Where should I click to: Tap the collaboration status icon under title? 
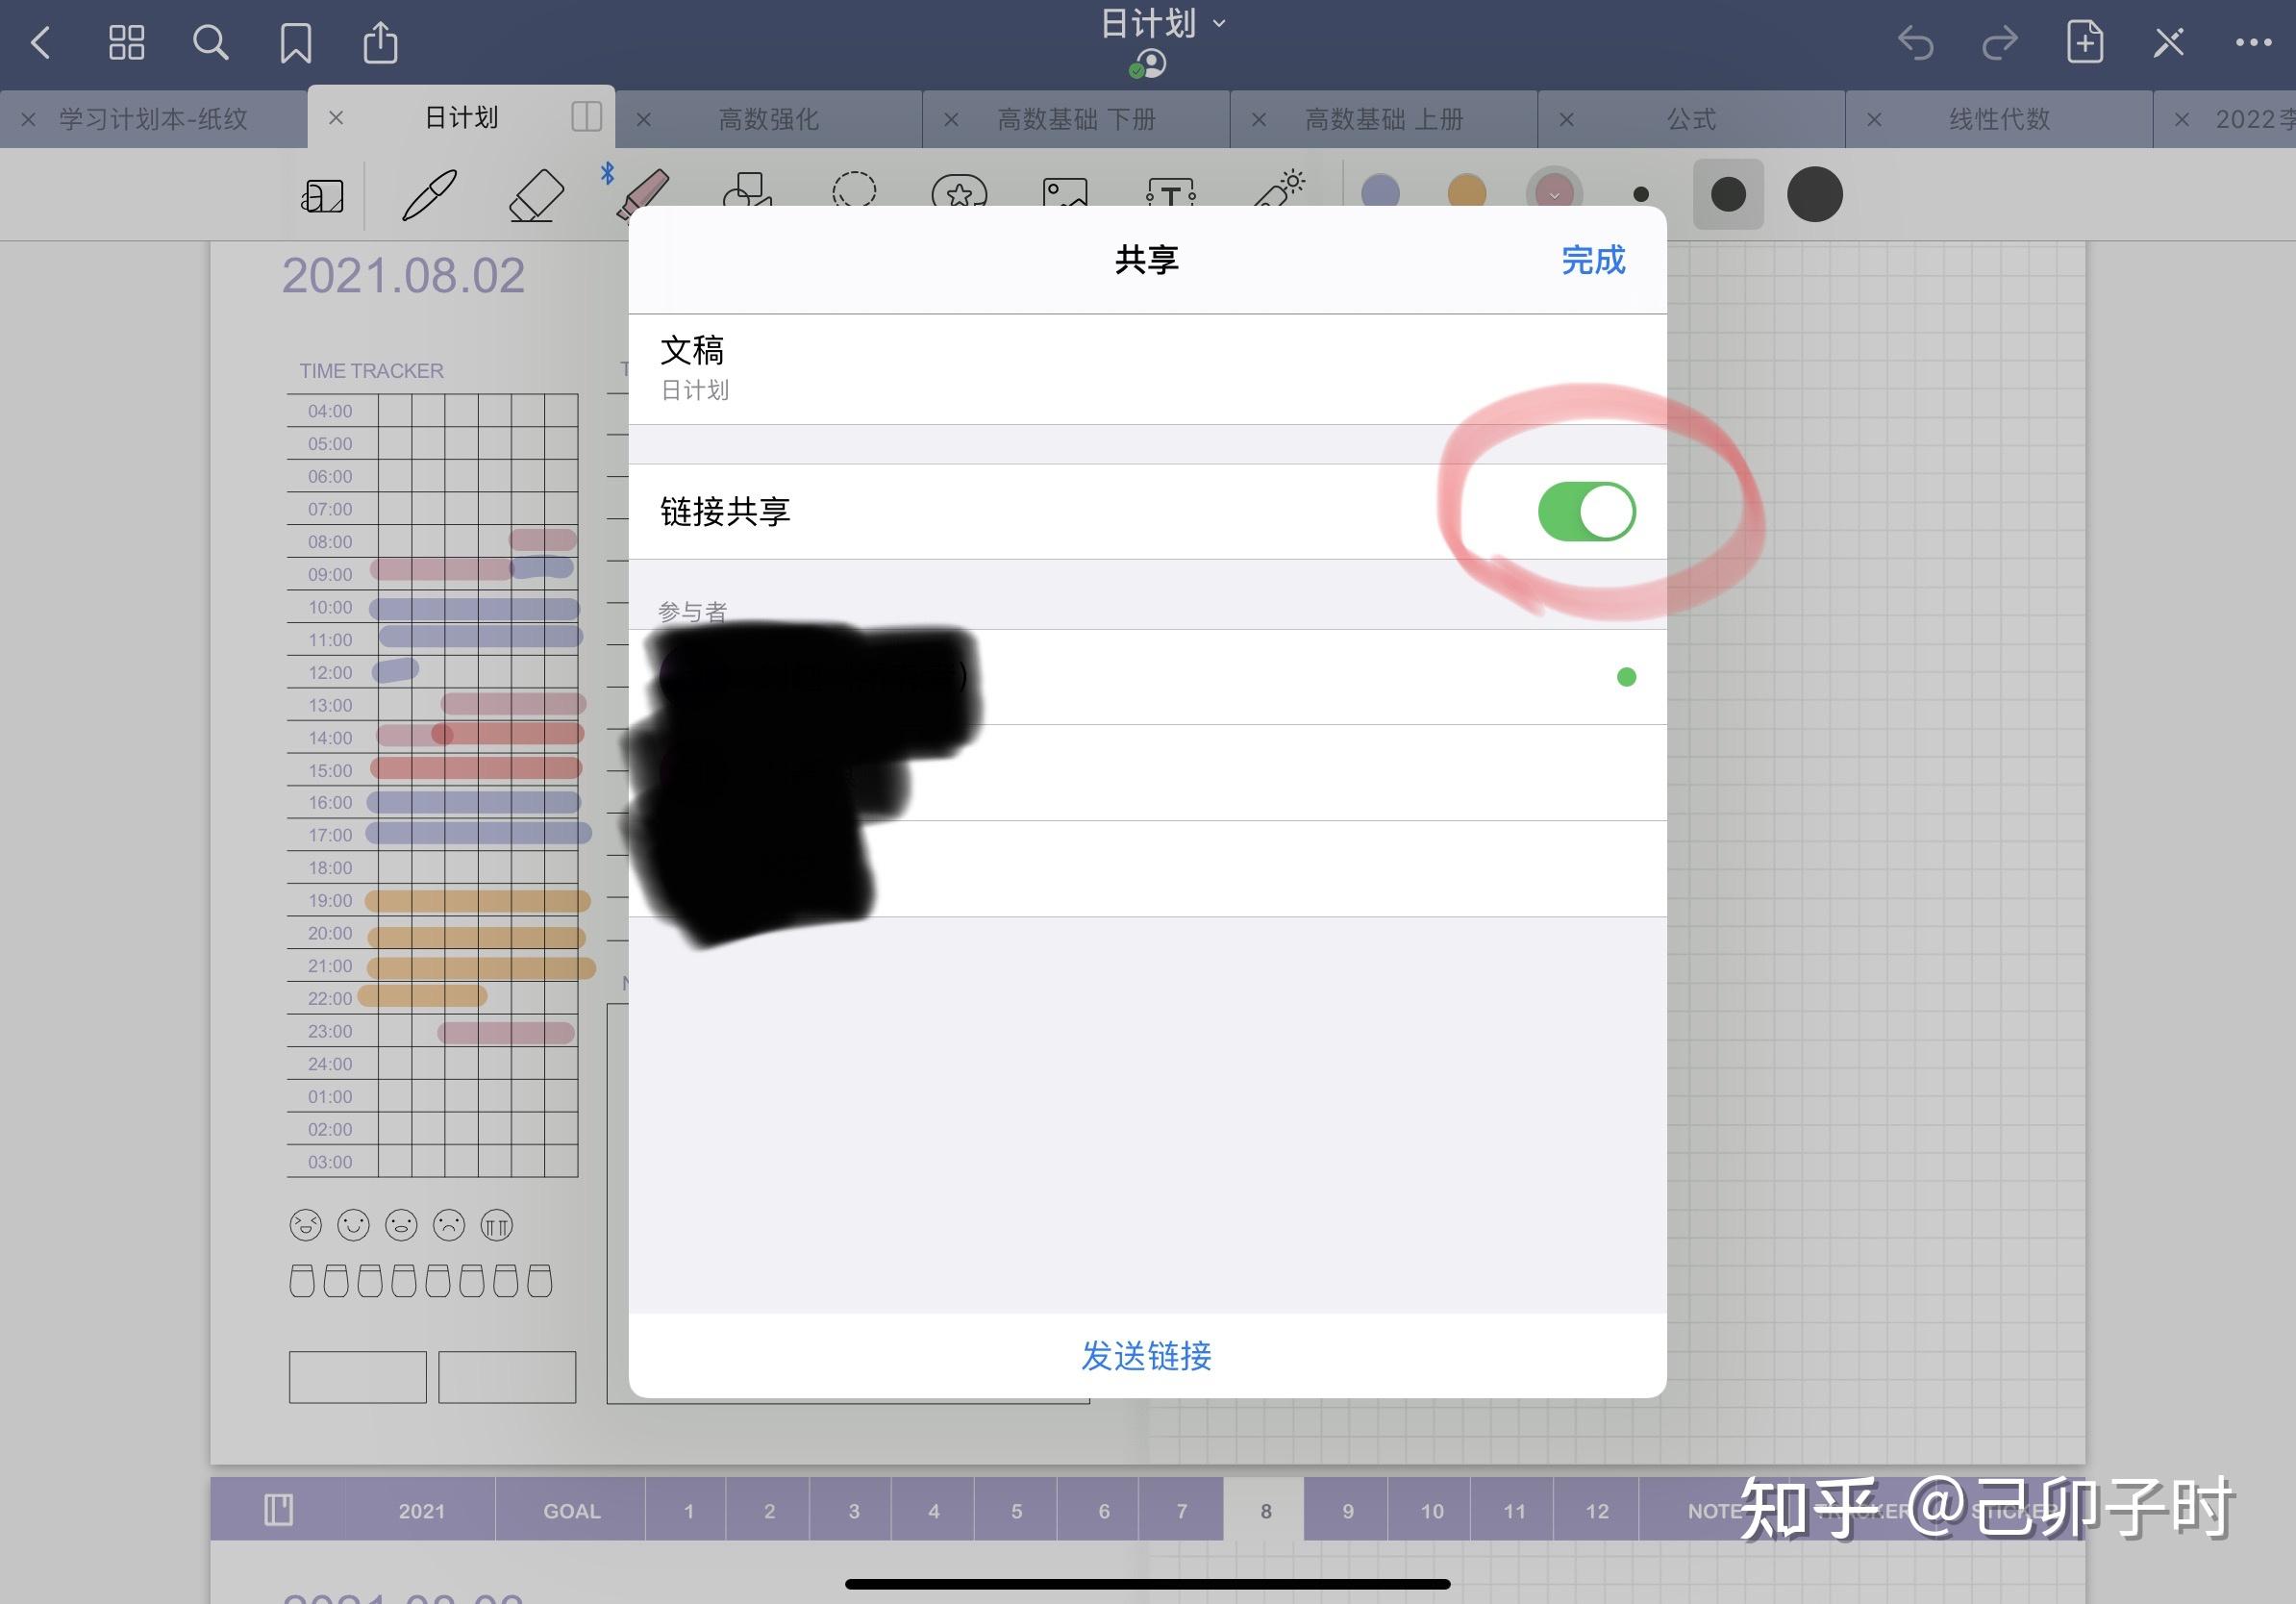[1148, 64]
